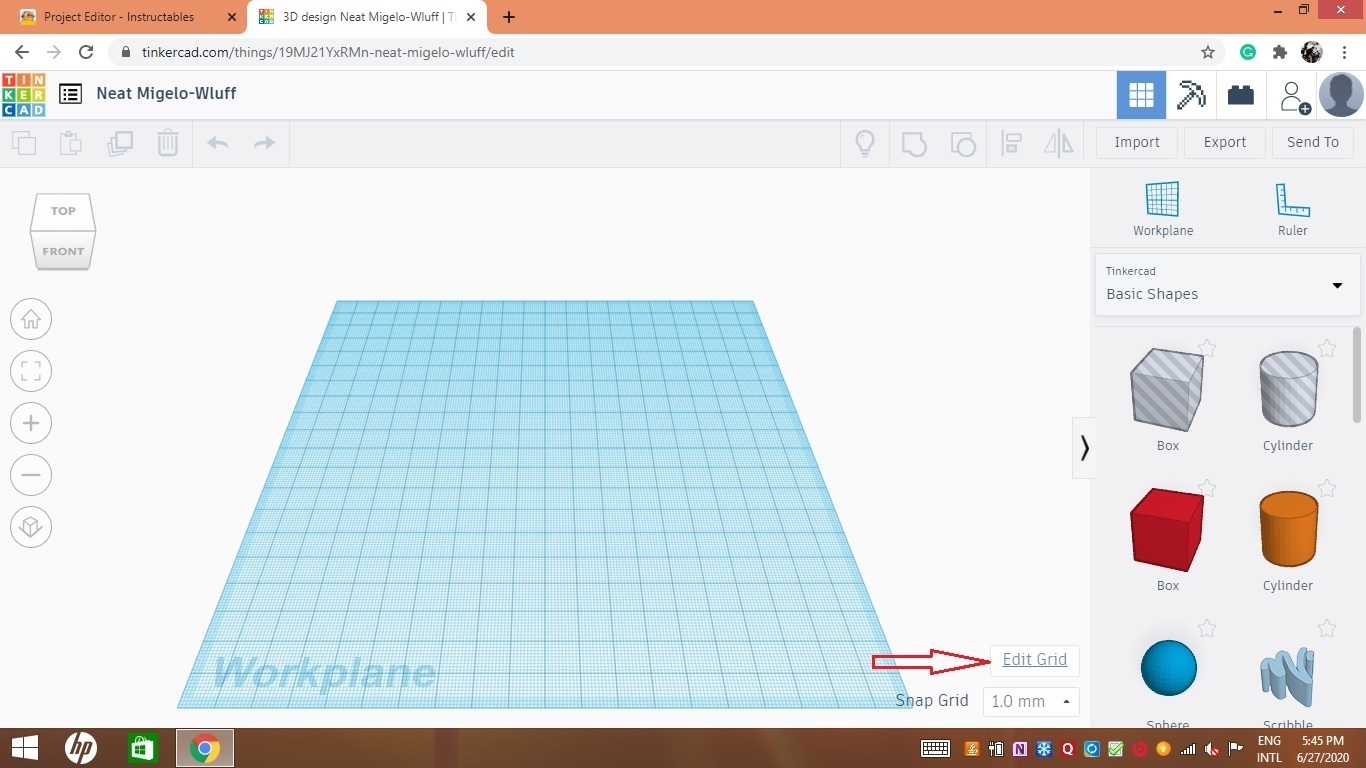Image resolution: width=1366 pixels, height=768 pixels.
Task: Collapse the shapes panel with chevron
Action: pyautogui.click(x=1085, y=448)
